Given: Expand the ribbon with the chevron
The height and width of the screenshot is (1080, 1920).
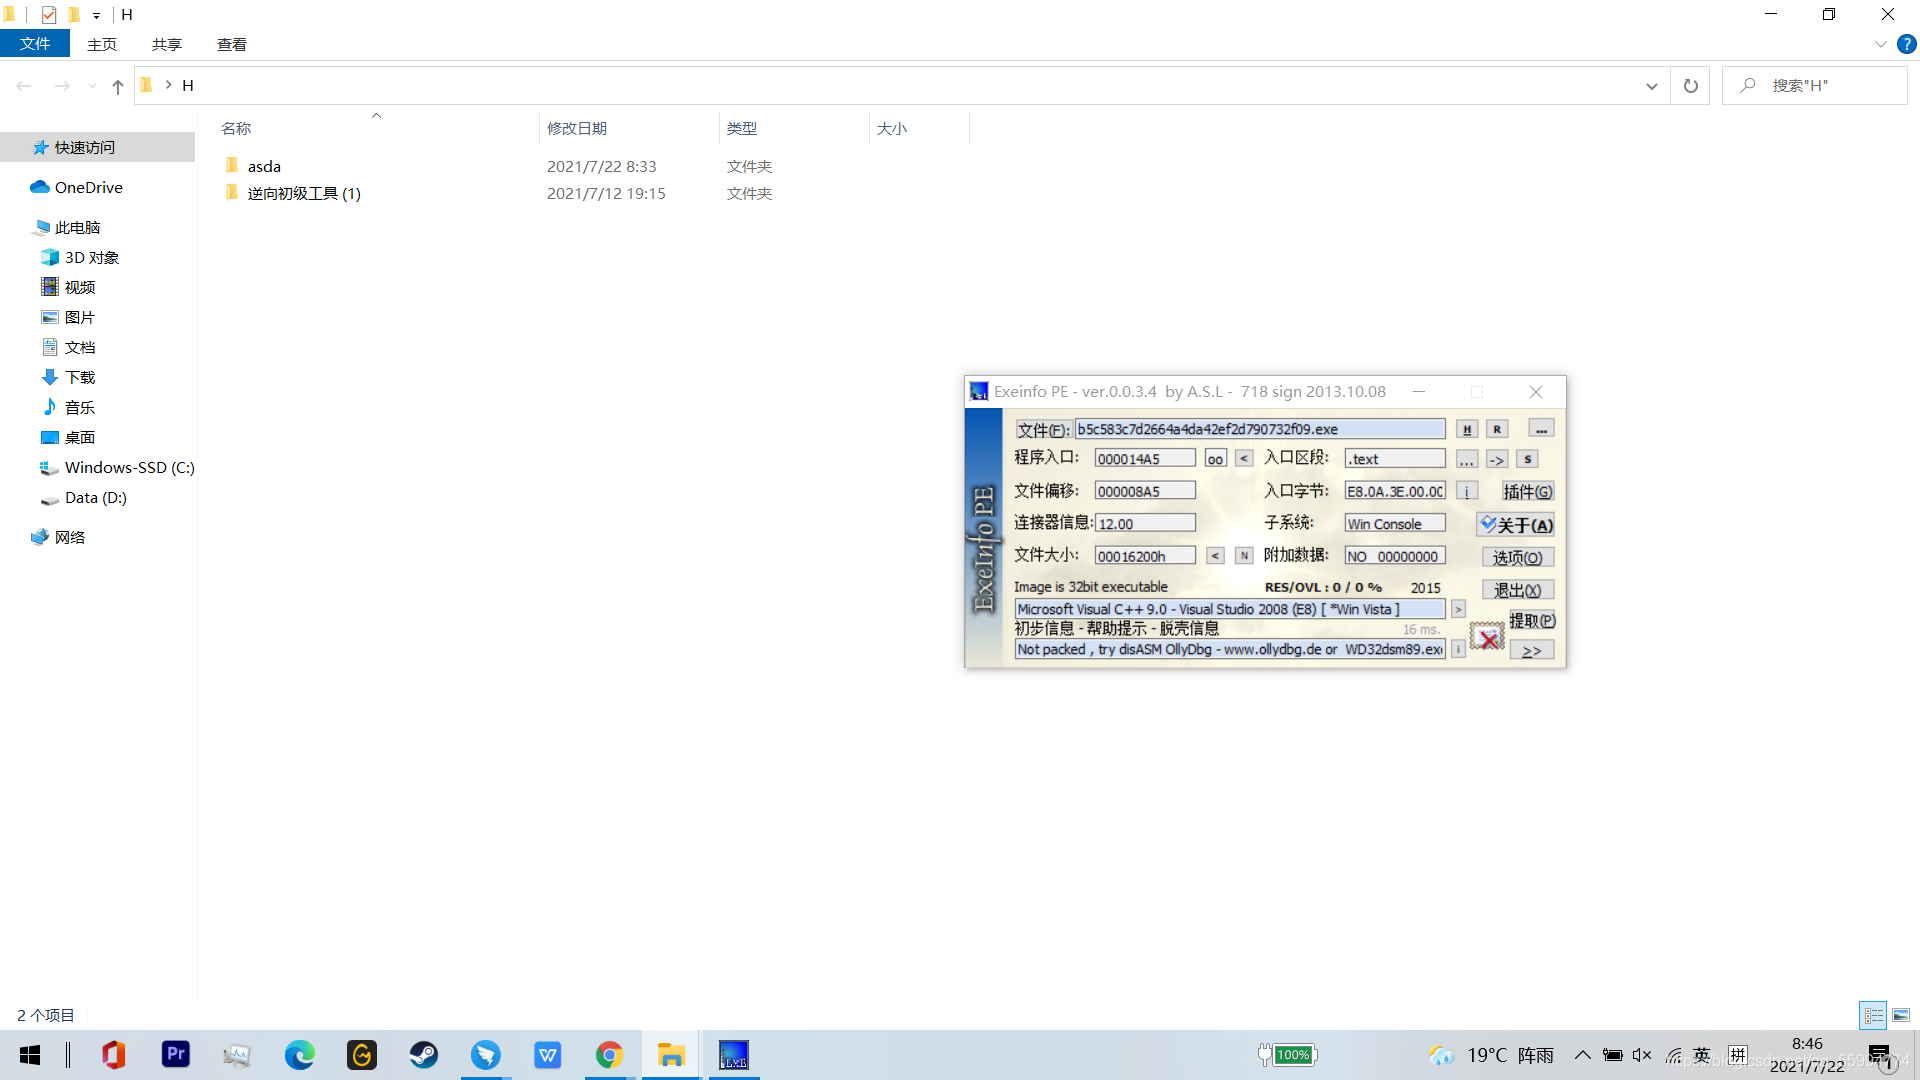Looking at the screenshot, I should point(1880,44).
